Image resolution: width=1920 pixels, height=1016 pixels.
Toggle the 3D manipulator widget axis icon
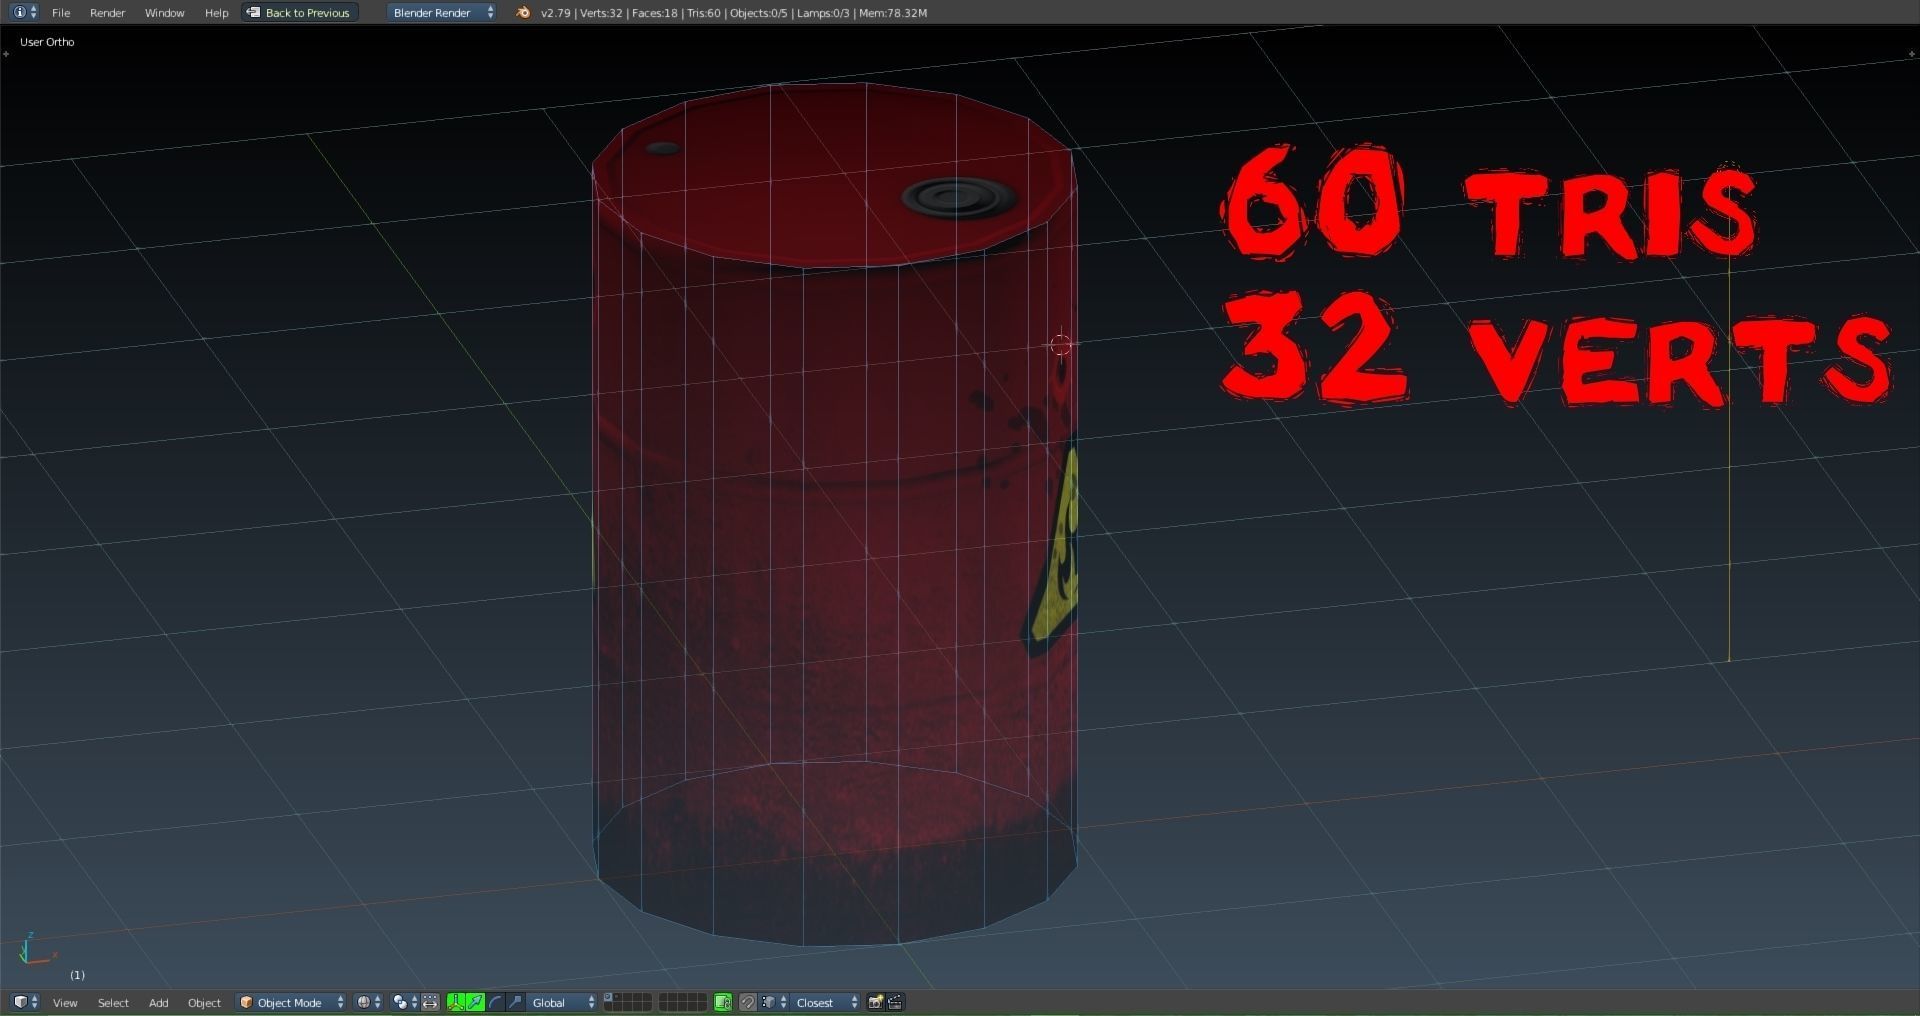click(x=456, y=1003)
